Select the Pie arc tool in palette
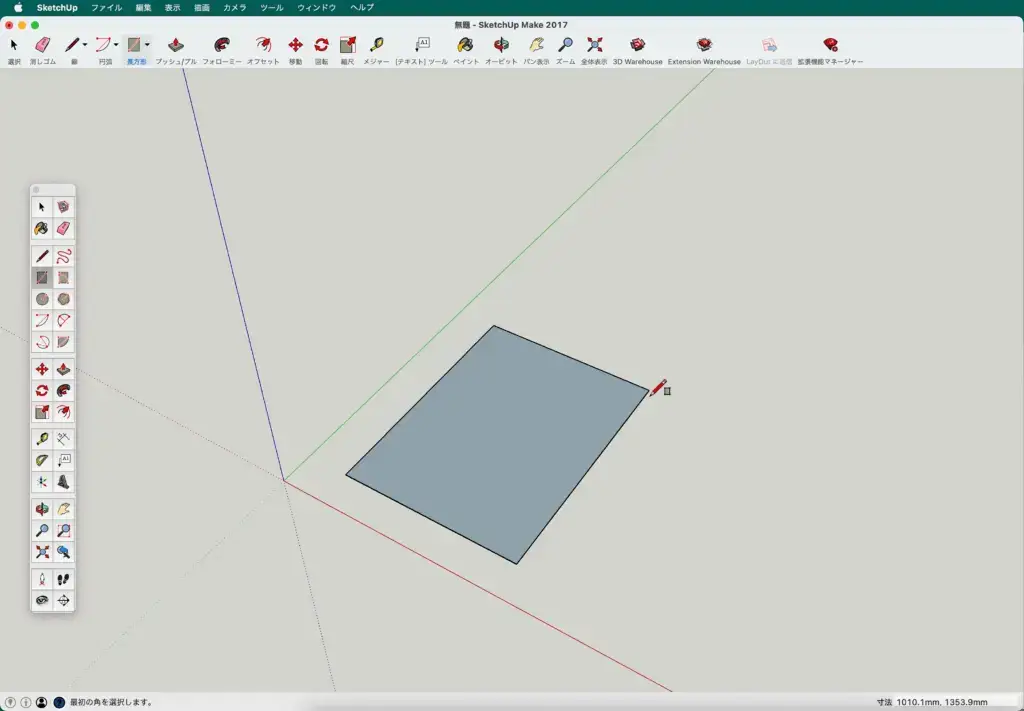The width and height of the screenshot is (1024, 711). (x=63, y=342)
